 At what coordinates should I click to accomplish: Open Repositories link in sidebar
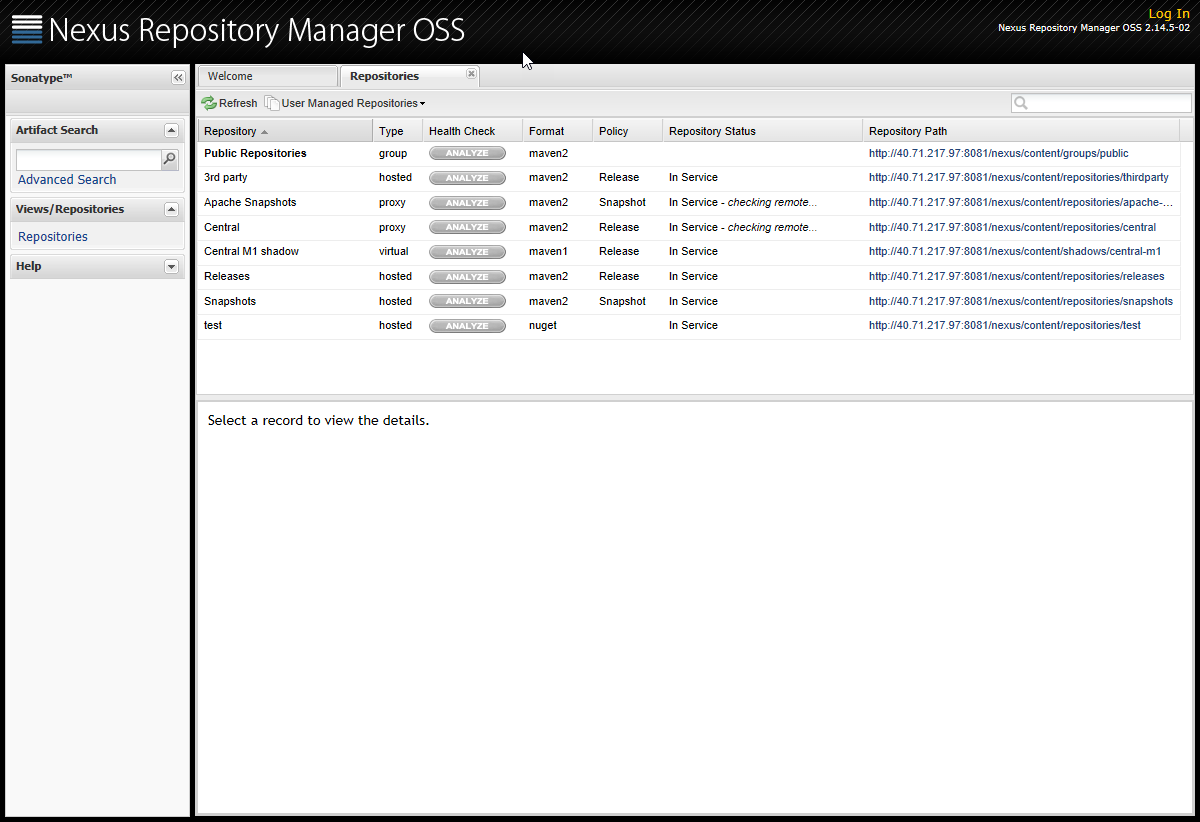(53, 237)
